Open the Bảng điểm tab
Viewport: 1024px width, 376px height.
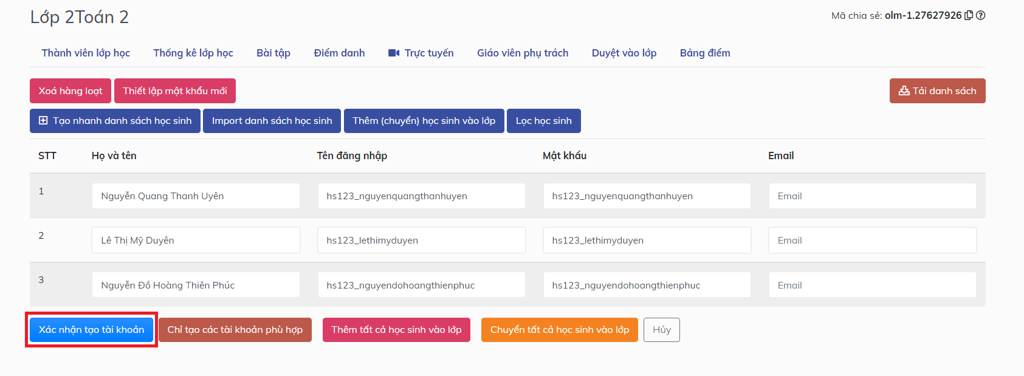click(x=705, y=53)
